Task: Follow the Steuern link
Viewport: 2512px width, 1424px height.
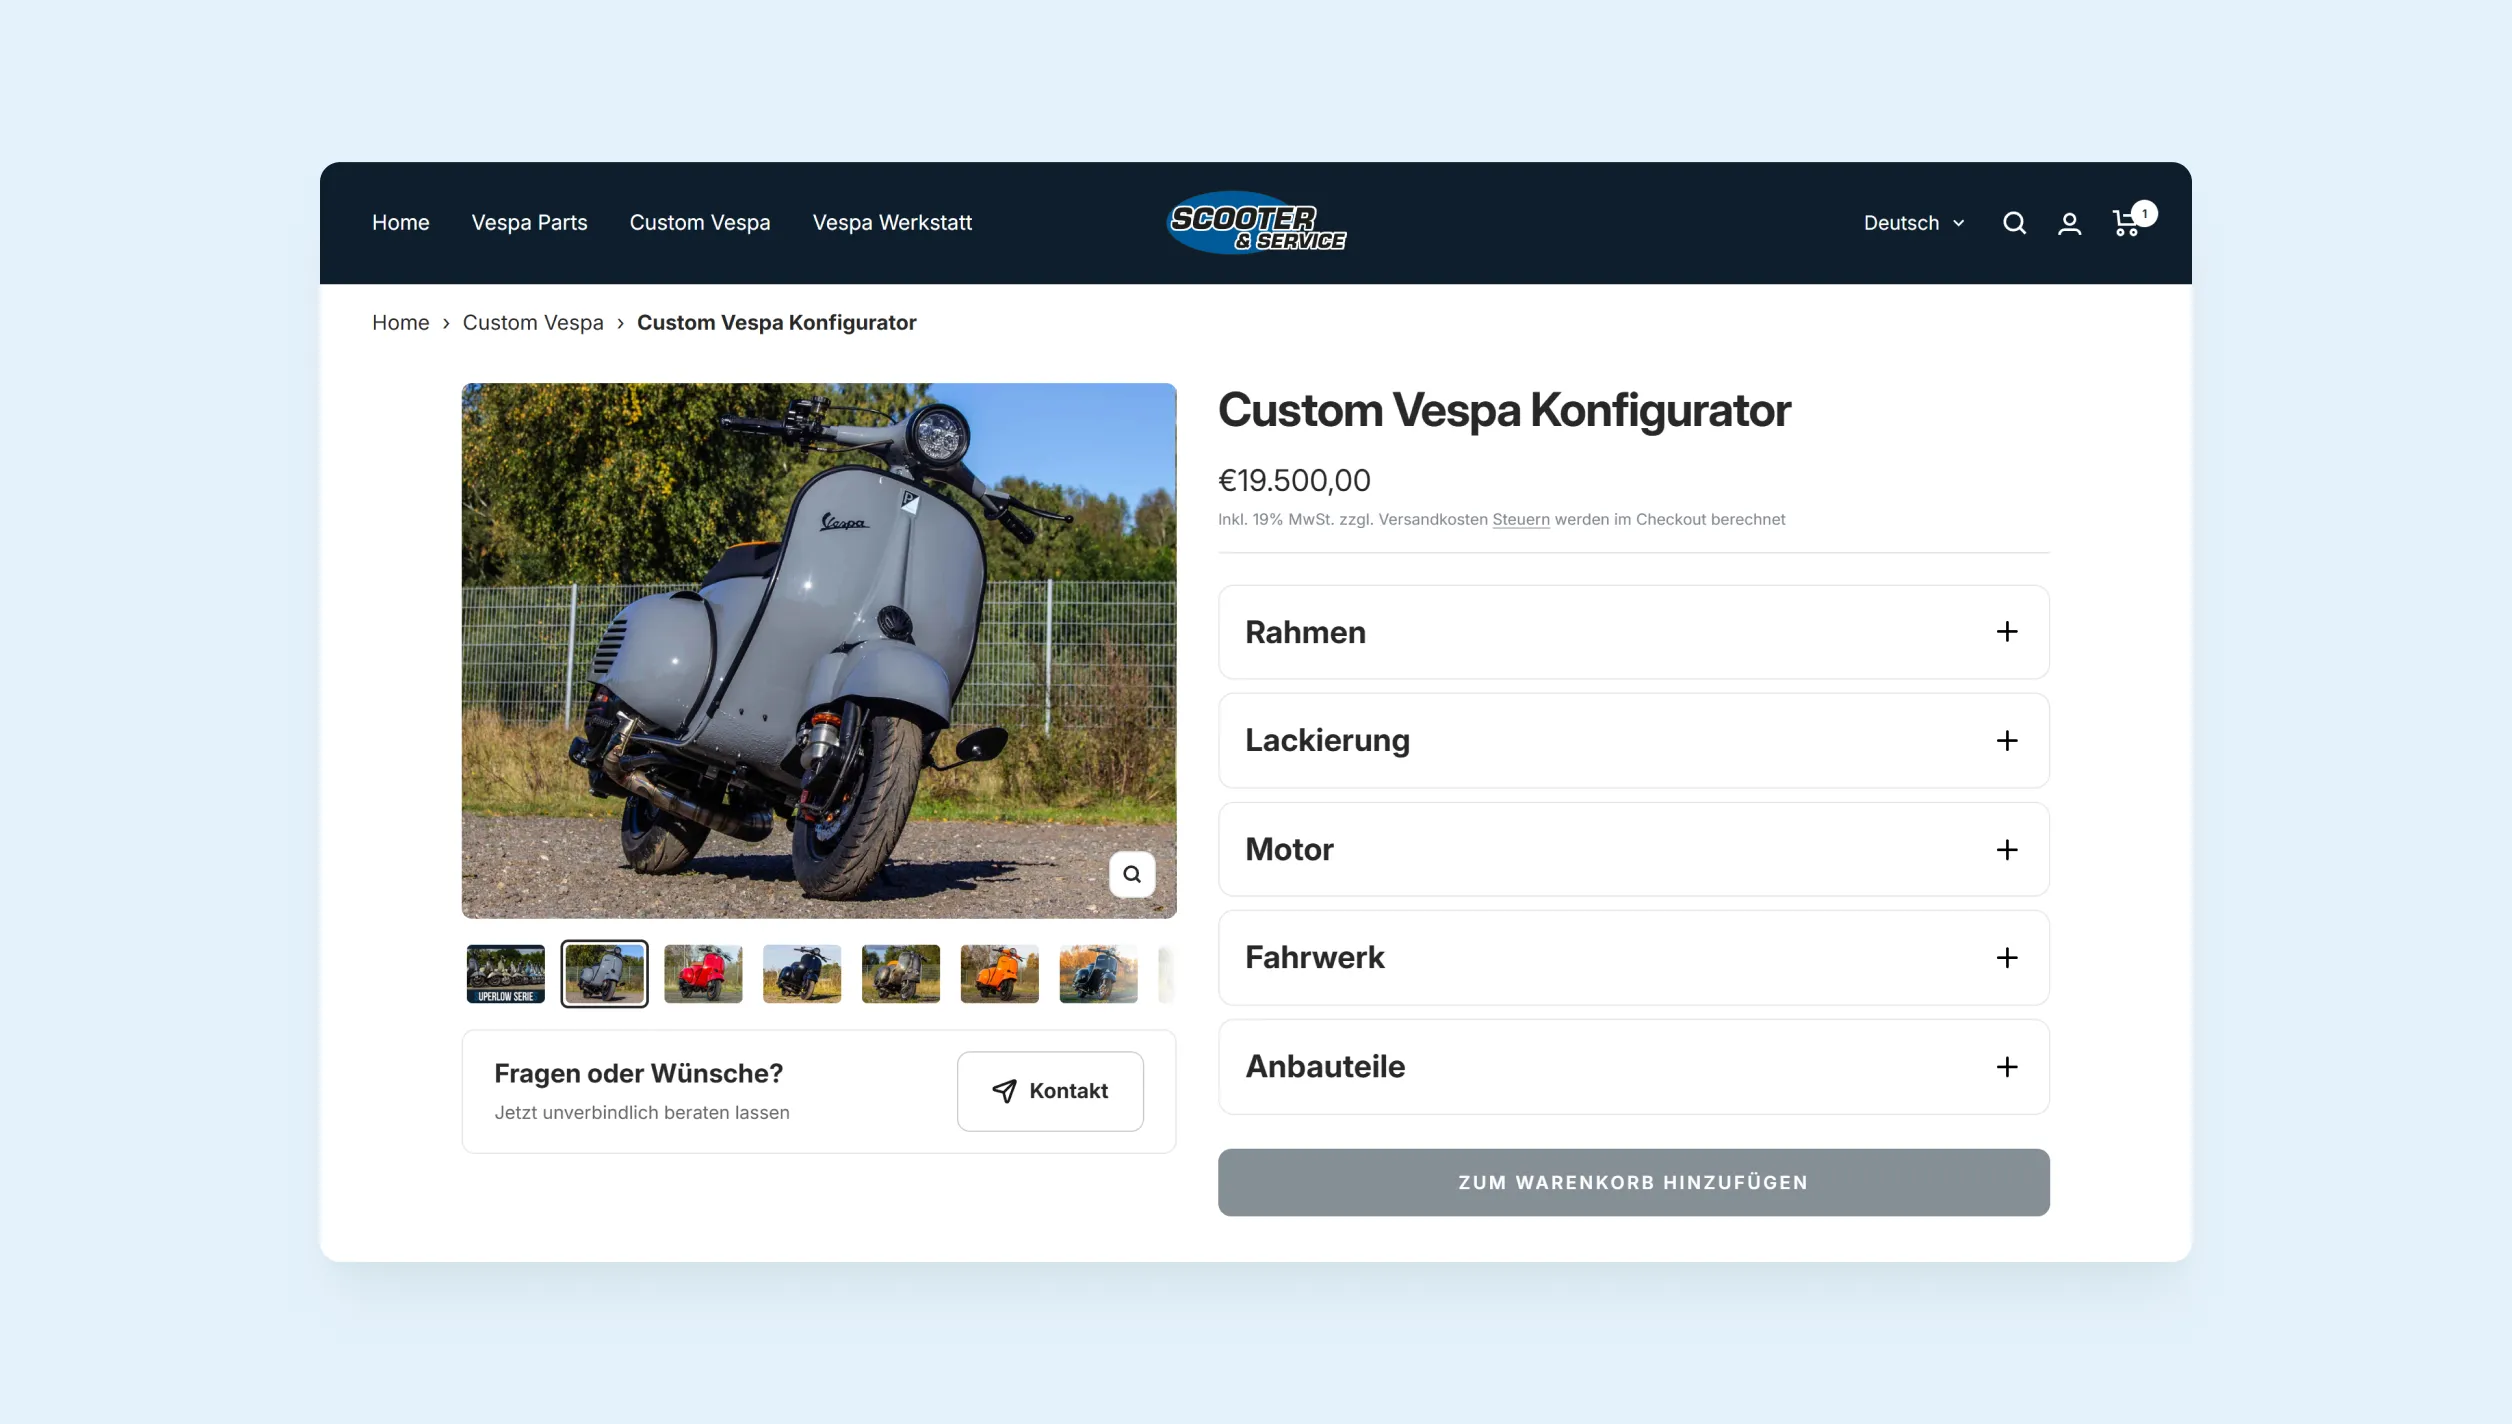Action: tap(1520, 520)
